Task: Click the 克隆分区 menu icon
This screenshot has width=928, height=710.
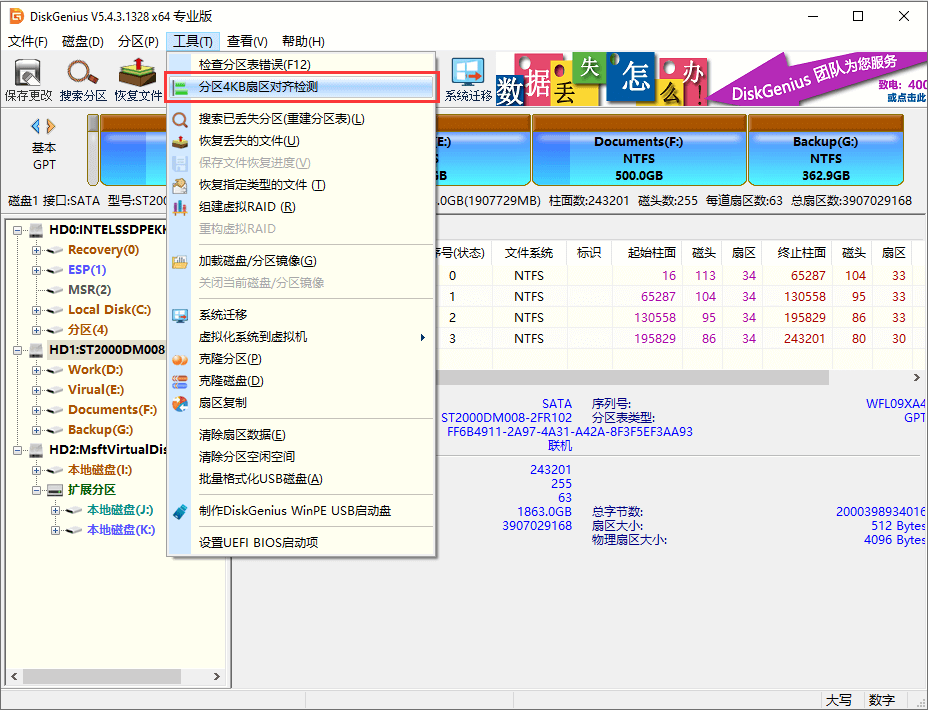Action: coord(180,359)
